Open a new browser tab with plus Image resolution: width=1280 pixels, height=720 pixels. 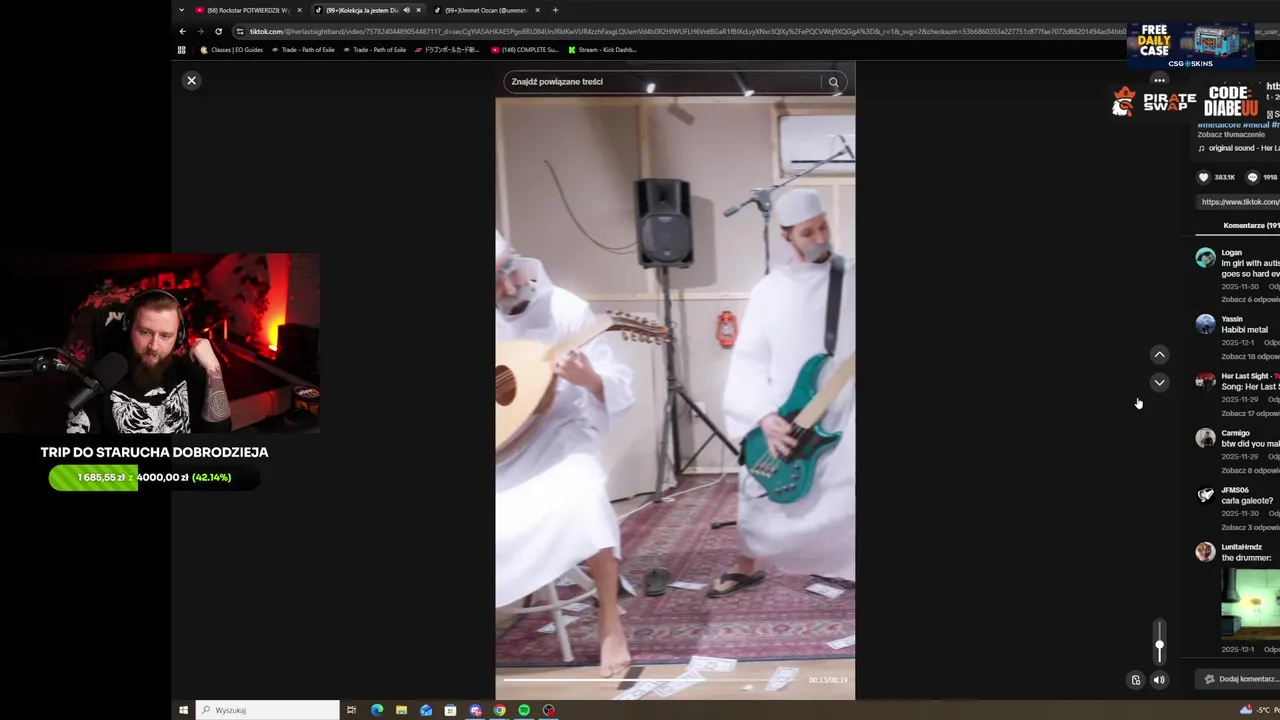(555, 10)
